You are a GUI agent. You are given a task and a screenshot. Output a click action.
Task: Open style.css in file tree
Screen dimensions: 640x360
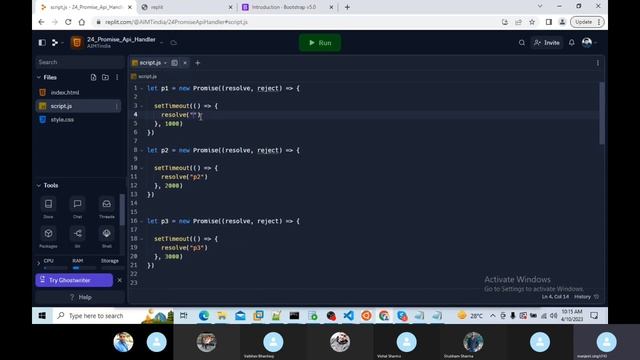tap(78, 120)
